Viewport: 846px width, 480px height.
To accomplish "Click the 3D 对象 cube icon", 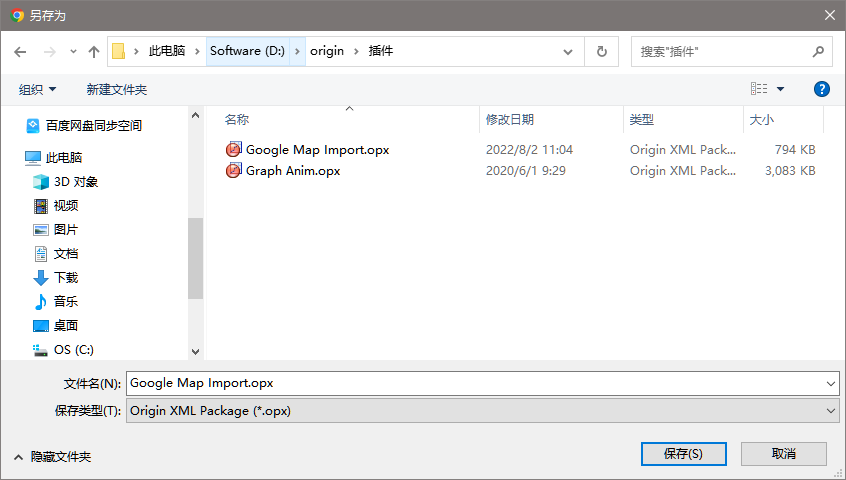I will [x=40, y=182].
